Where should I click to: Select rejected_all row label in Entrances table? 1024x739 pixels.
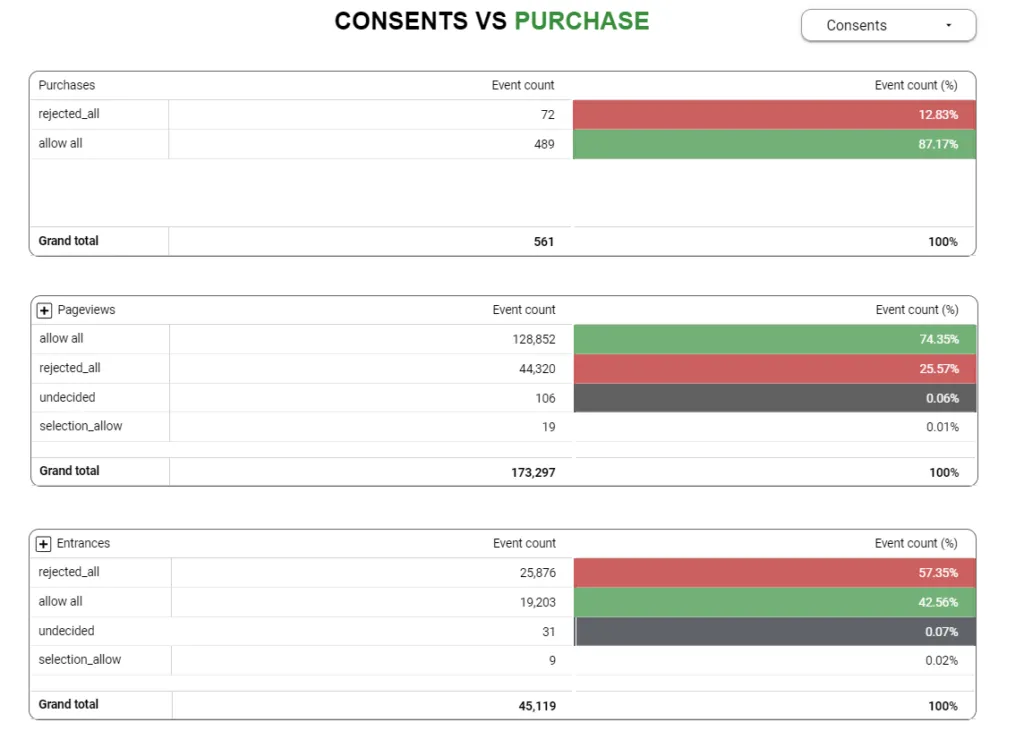[x=69, y=573]
